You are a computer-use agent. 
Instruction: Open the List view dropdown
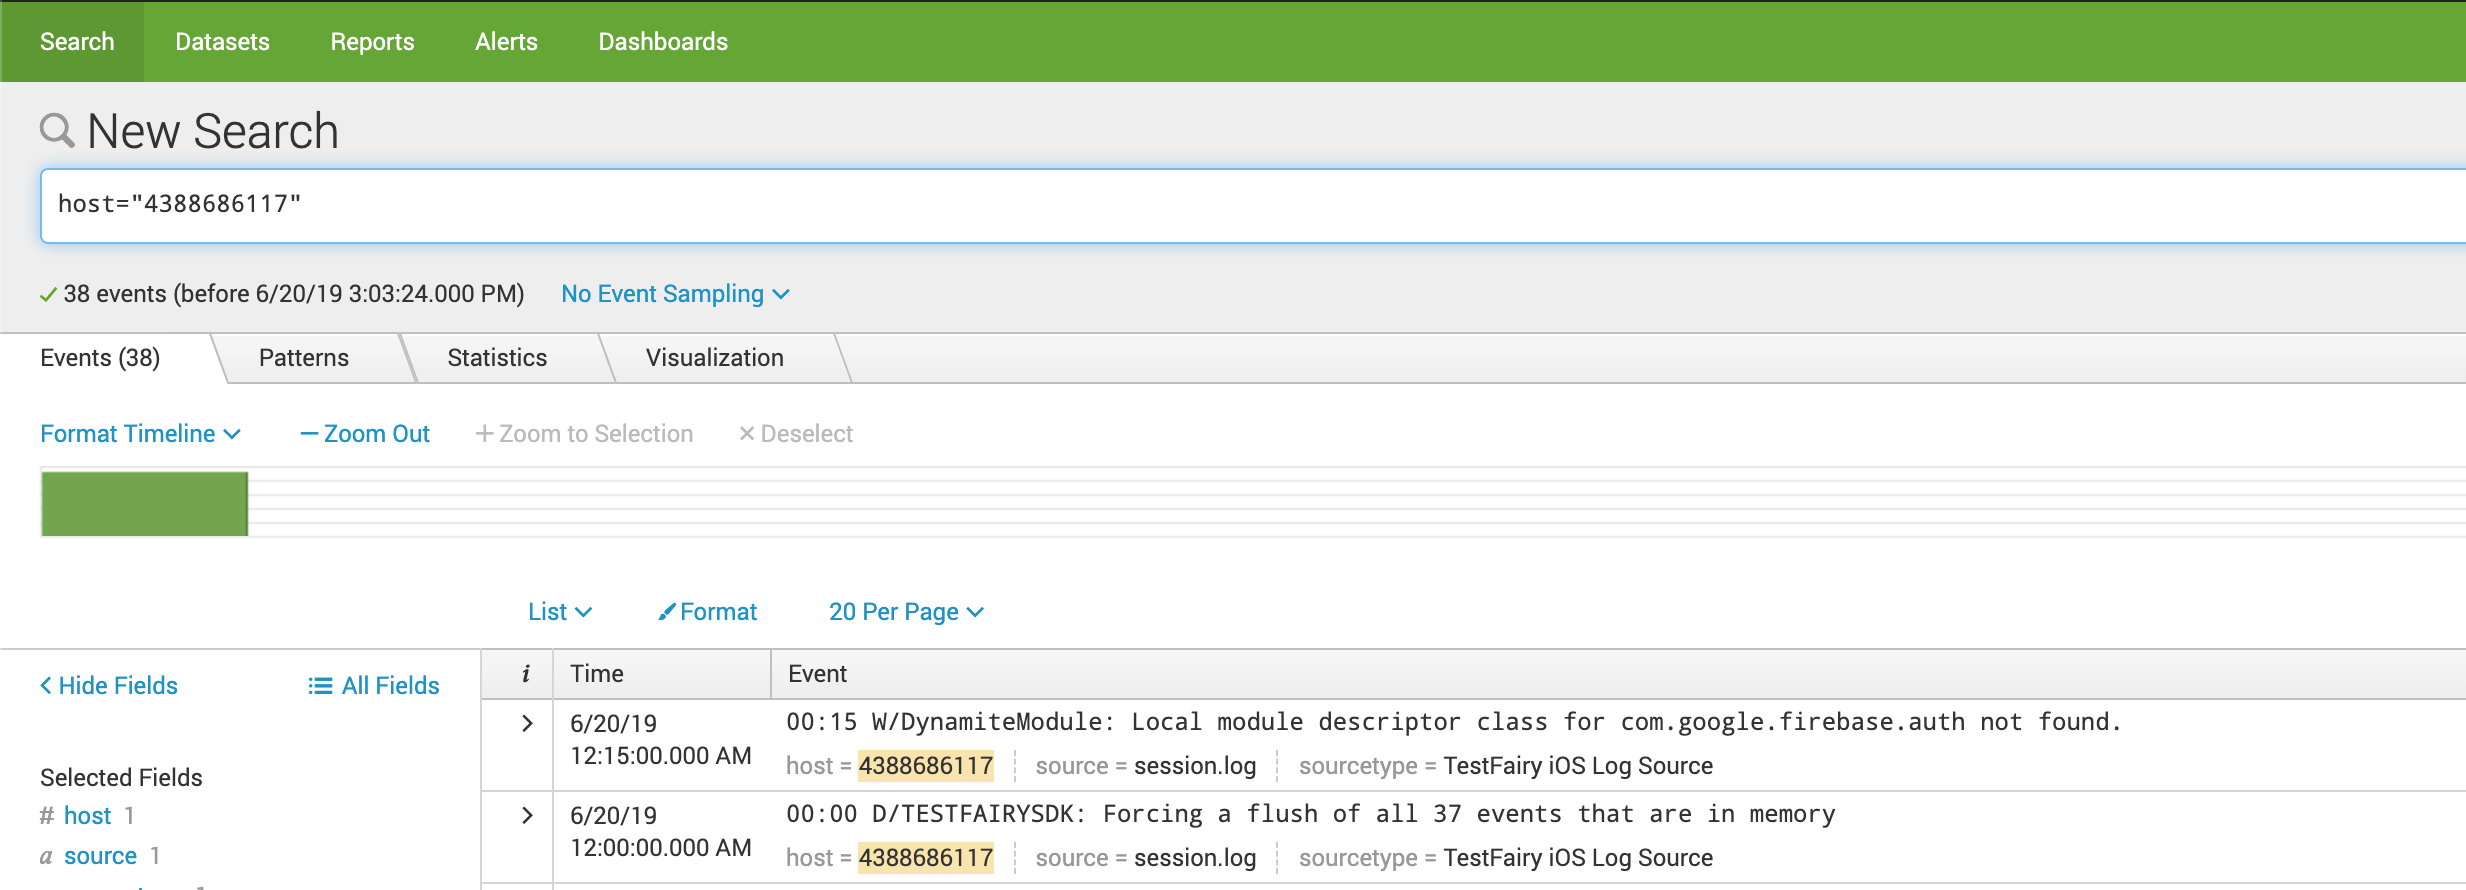[560, 612]
